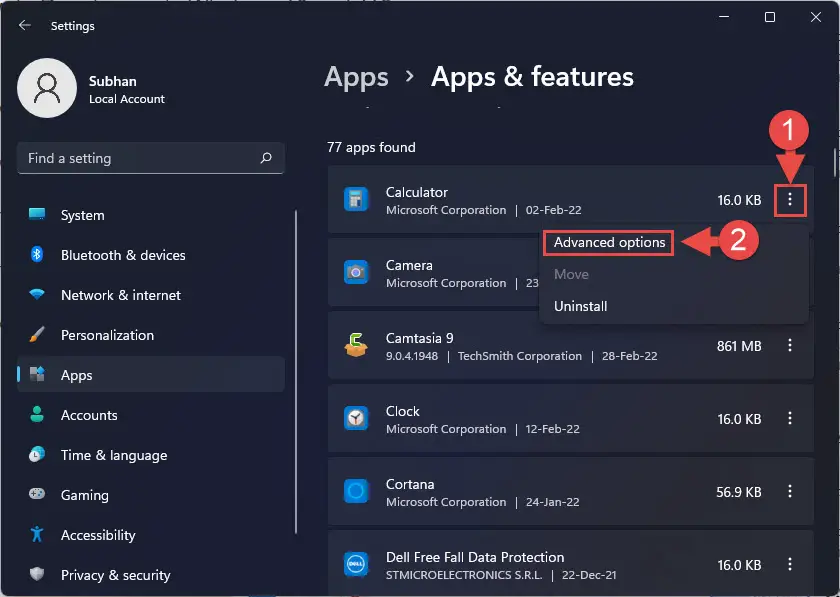Click the Subhan user avatar

[x=47, y=88]
